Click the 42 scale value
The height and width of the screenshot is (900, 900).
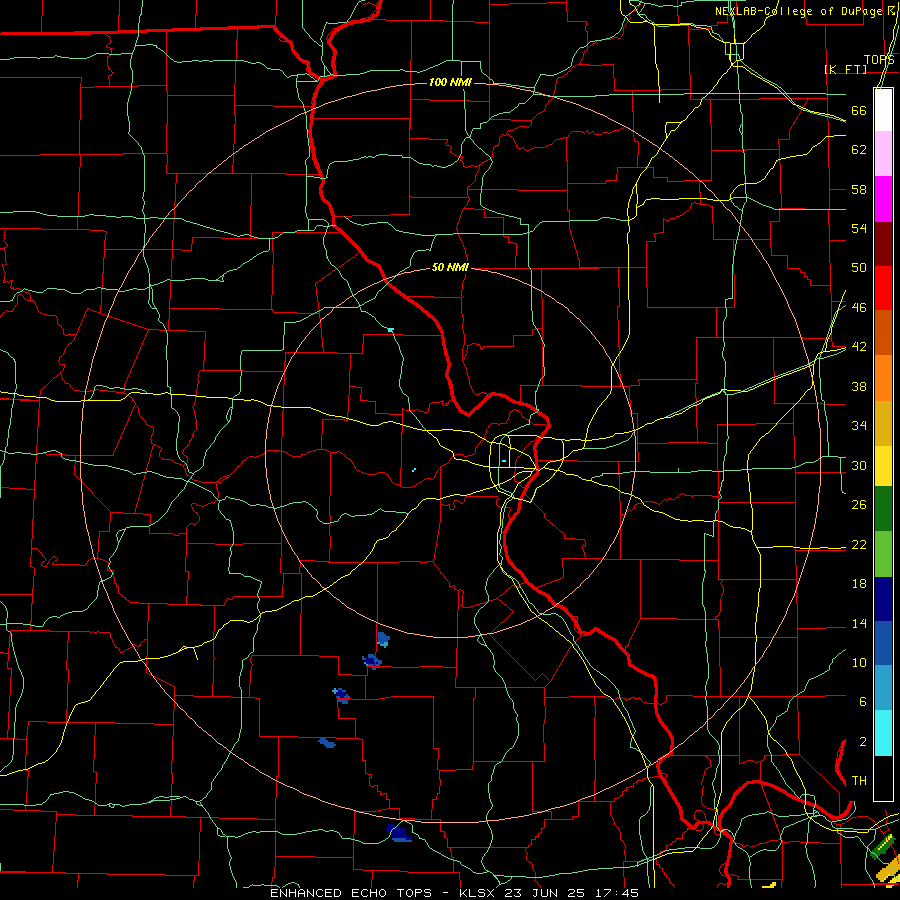tap(859, 347)
